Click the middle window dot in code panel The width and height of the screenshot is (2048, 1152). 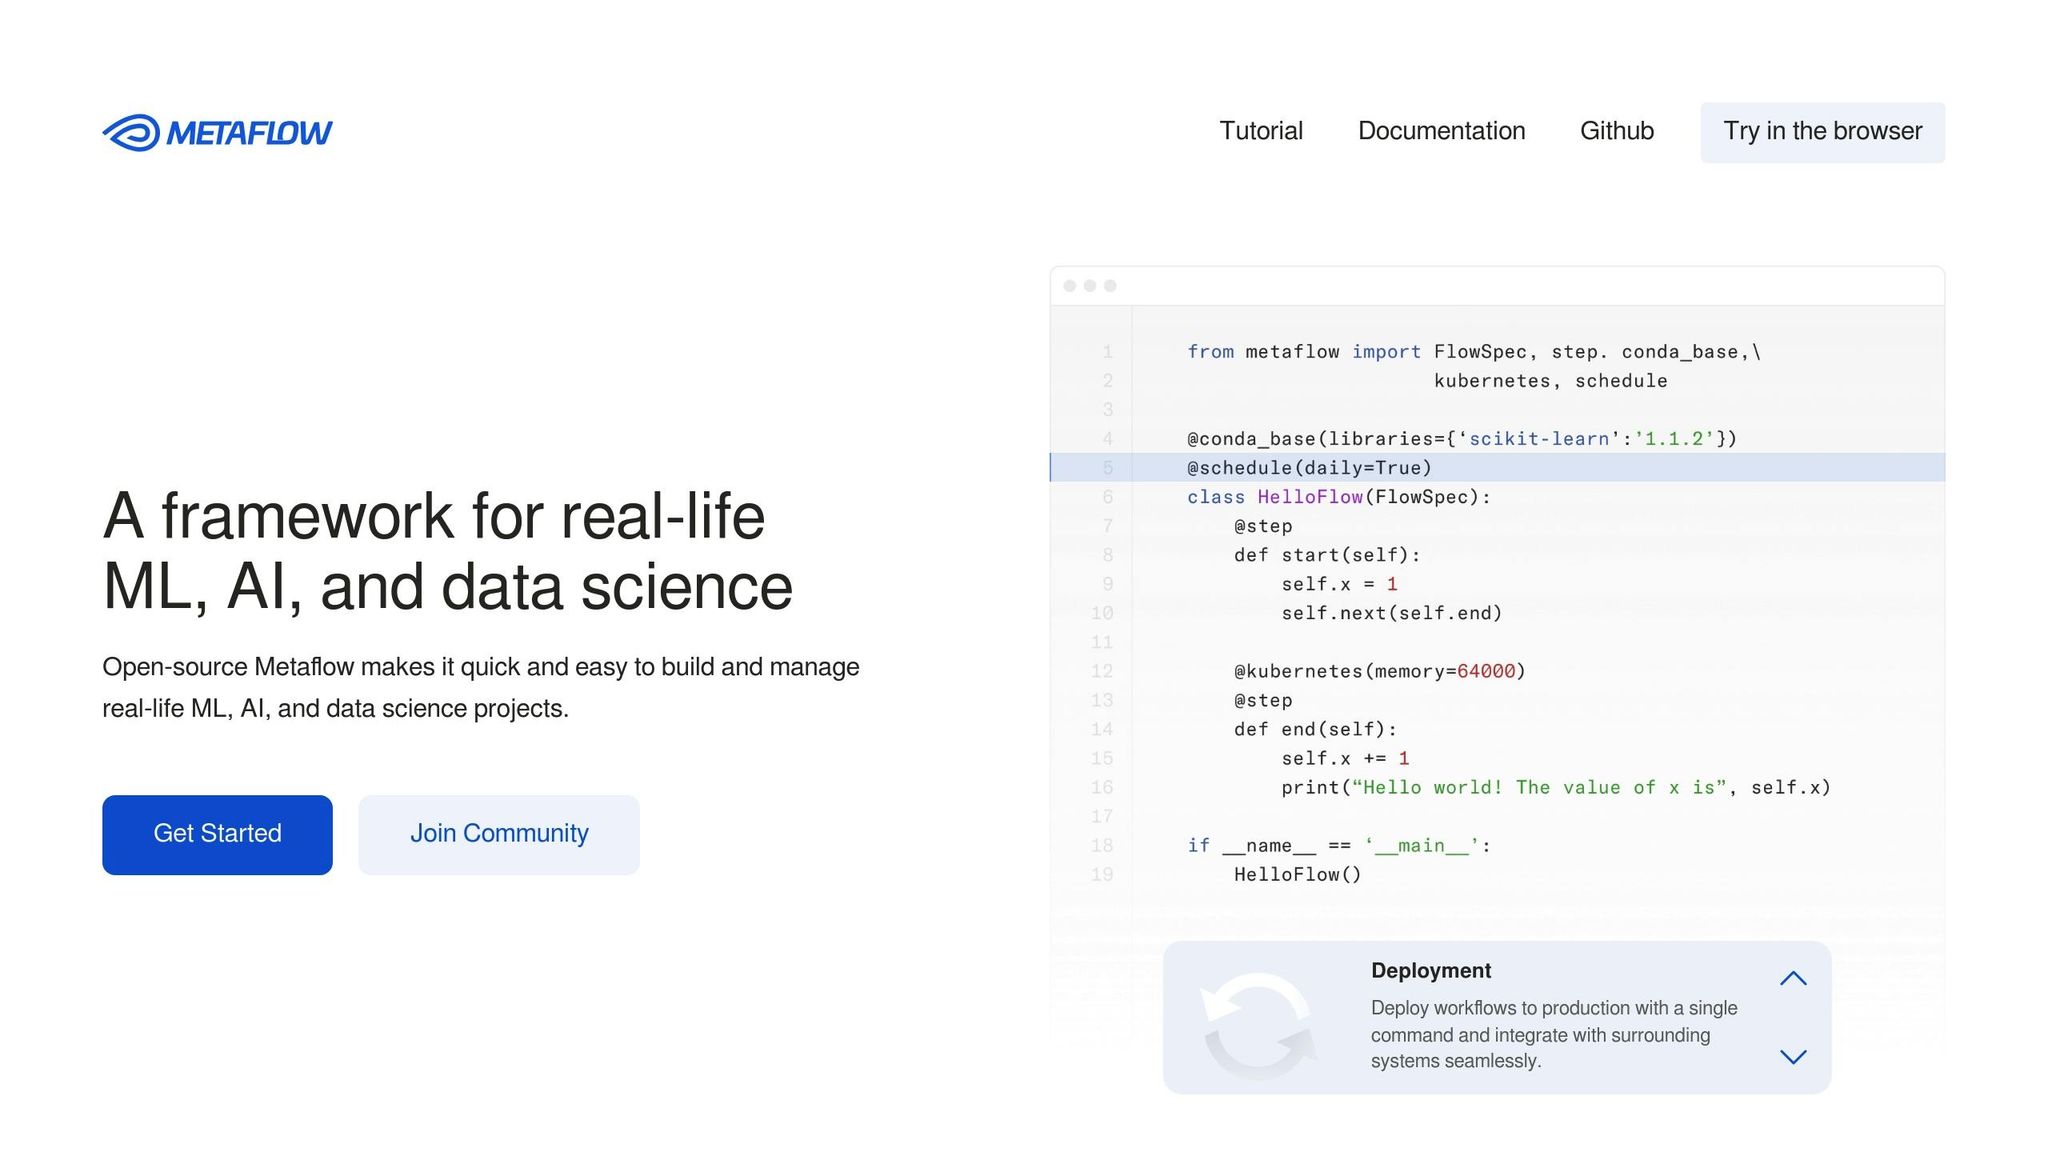click(x=1090, y=286)
